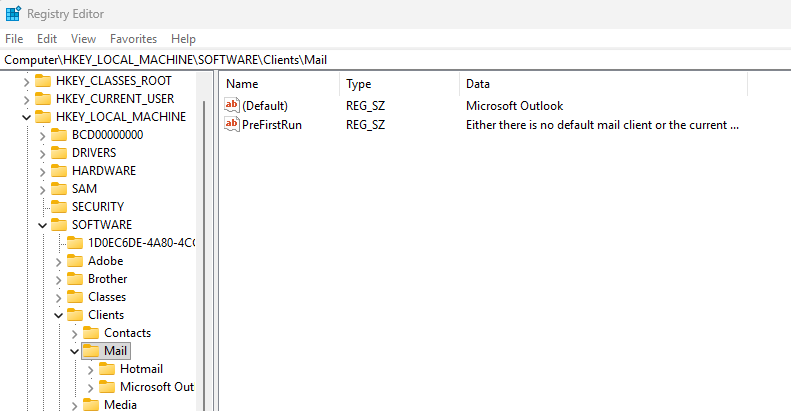Image resolution: width=791 pixels, height=411 pixels.
Task: Click the SOFTWARE folder icon
Action: tap(59, 225)
